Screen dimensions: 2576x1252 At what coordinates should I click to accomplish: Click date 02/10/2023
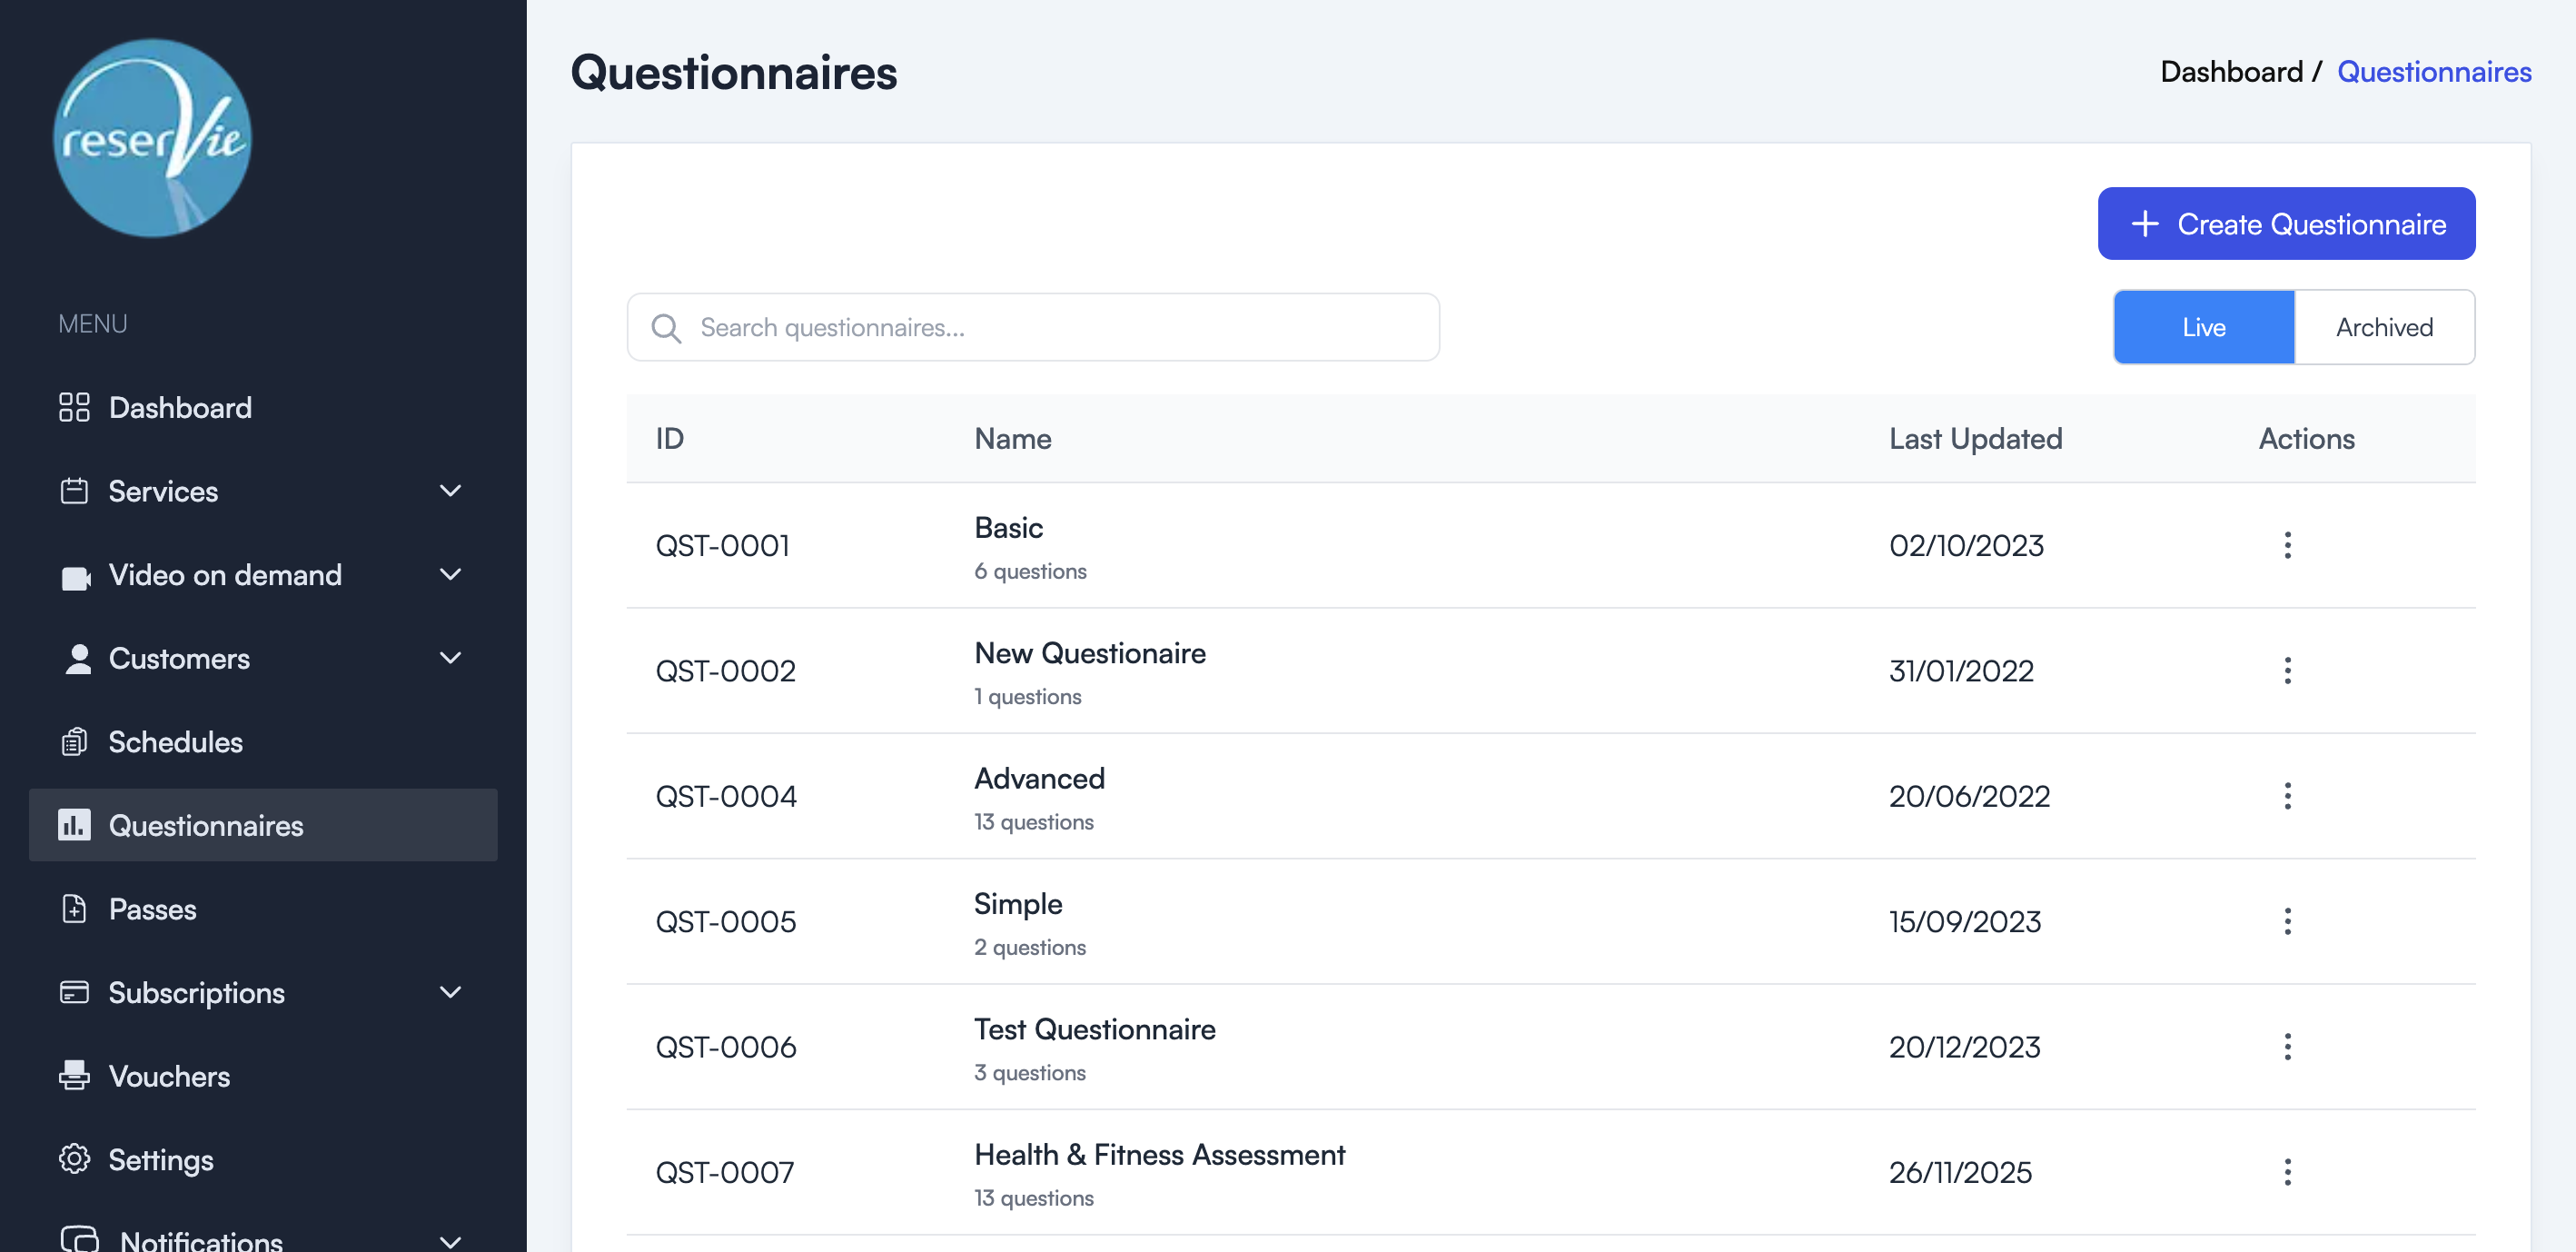1966,545
